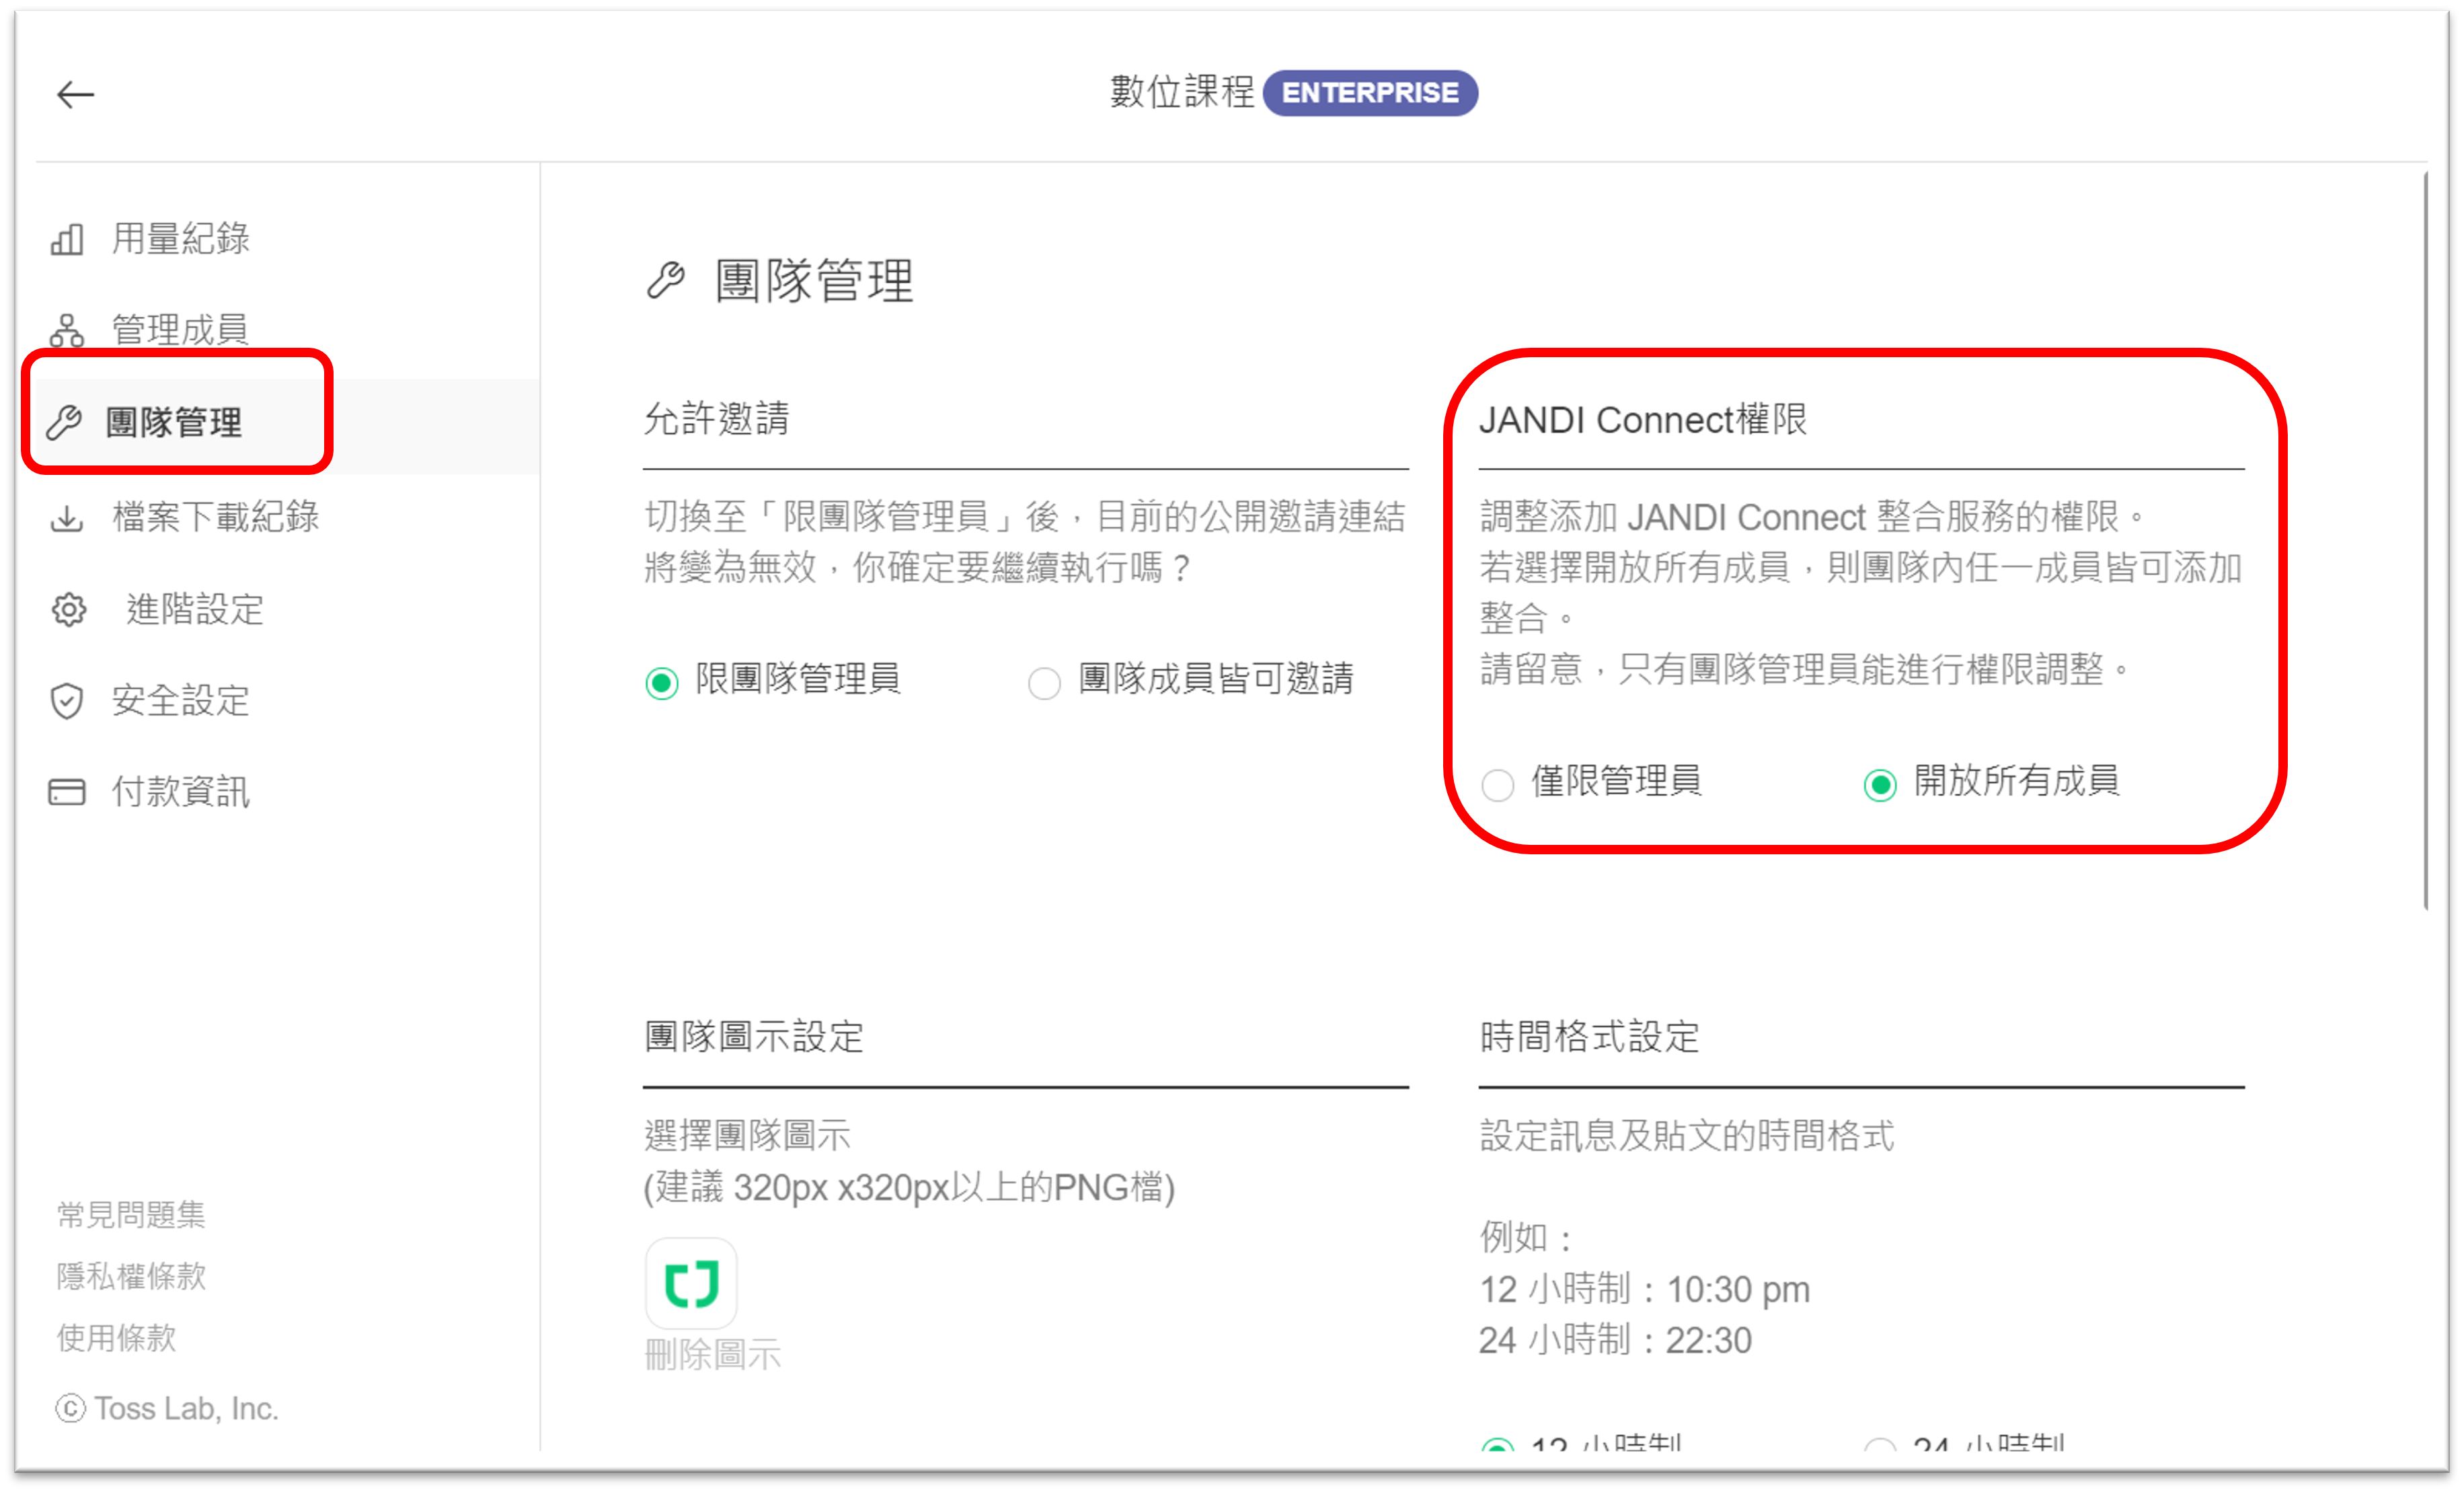2464x1492 pixels.
Task: Select 團隊成員皆可邀請 radio option
Action: pyautogui.click(x=1044, y=683)
